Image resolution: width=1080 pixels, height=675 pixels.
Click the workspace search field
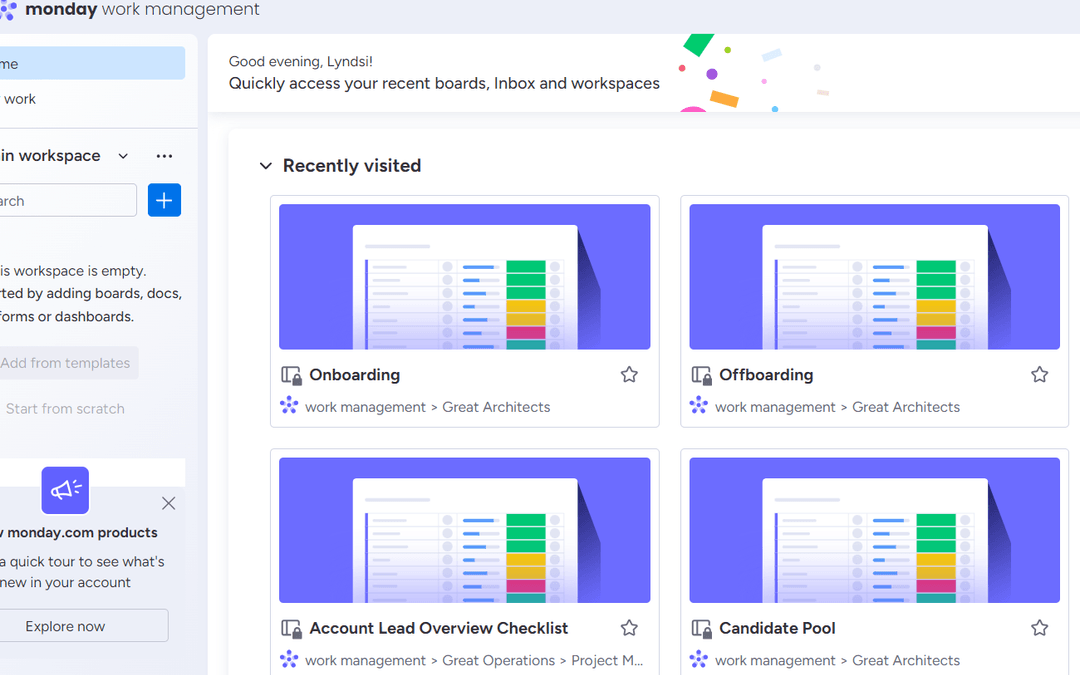(x=60, y=200)
